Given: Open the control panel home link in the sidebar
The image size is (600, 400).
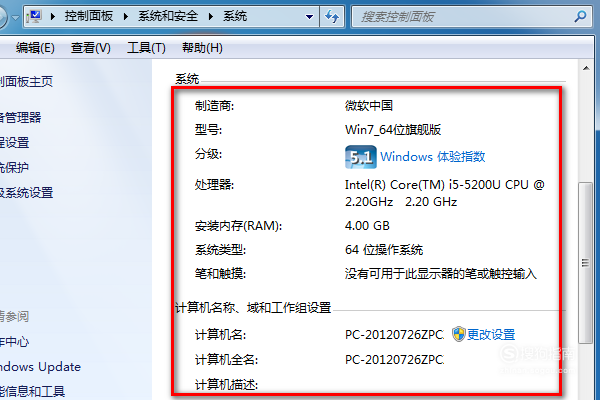Looking at the screenshot, I should (26, 82).
